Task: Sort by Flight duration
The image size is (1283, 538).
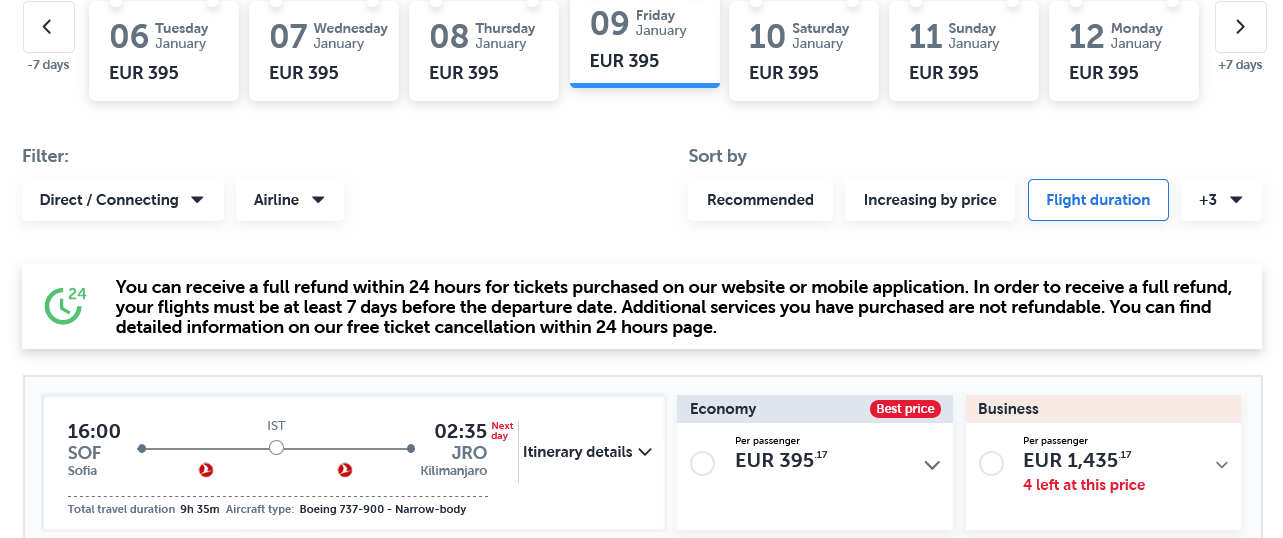Action: (1098, 200)
